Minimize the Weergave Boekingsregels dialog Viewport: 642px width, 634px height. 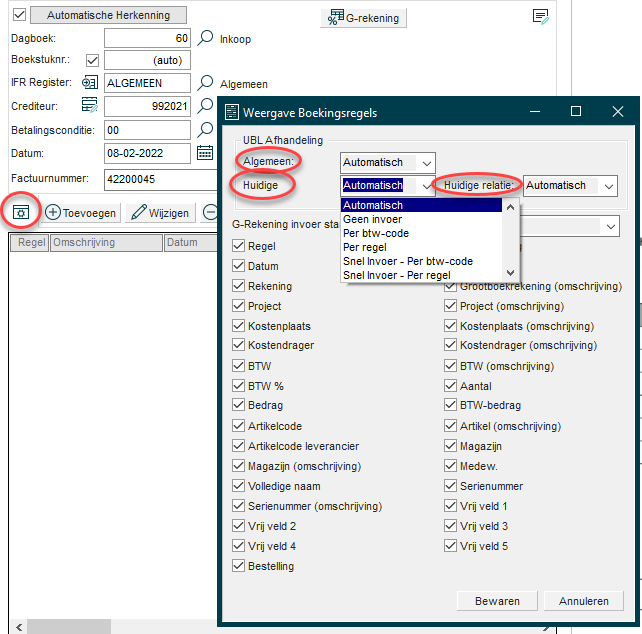535,111
